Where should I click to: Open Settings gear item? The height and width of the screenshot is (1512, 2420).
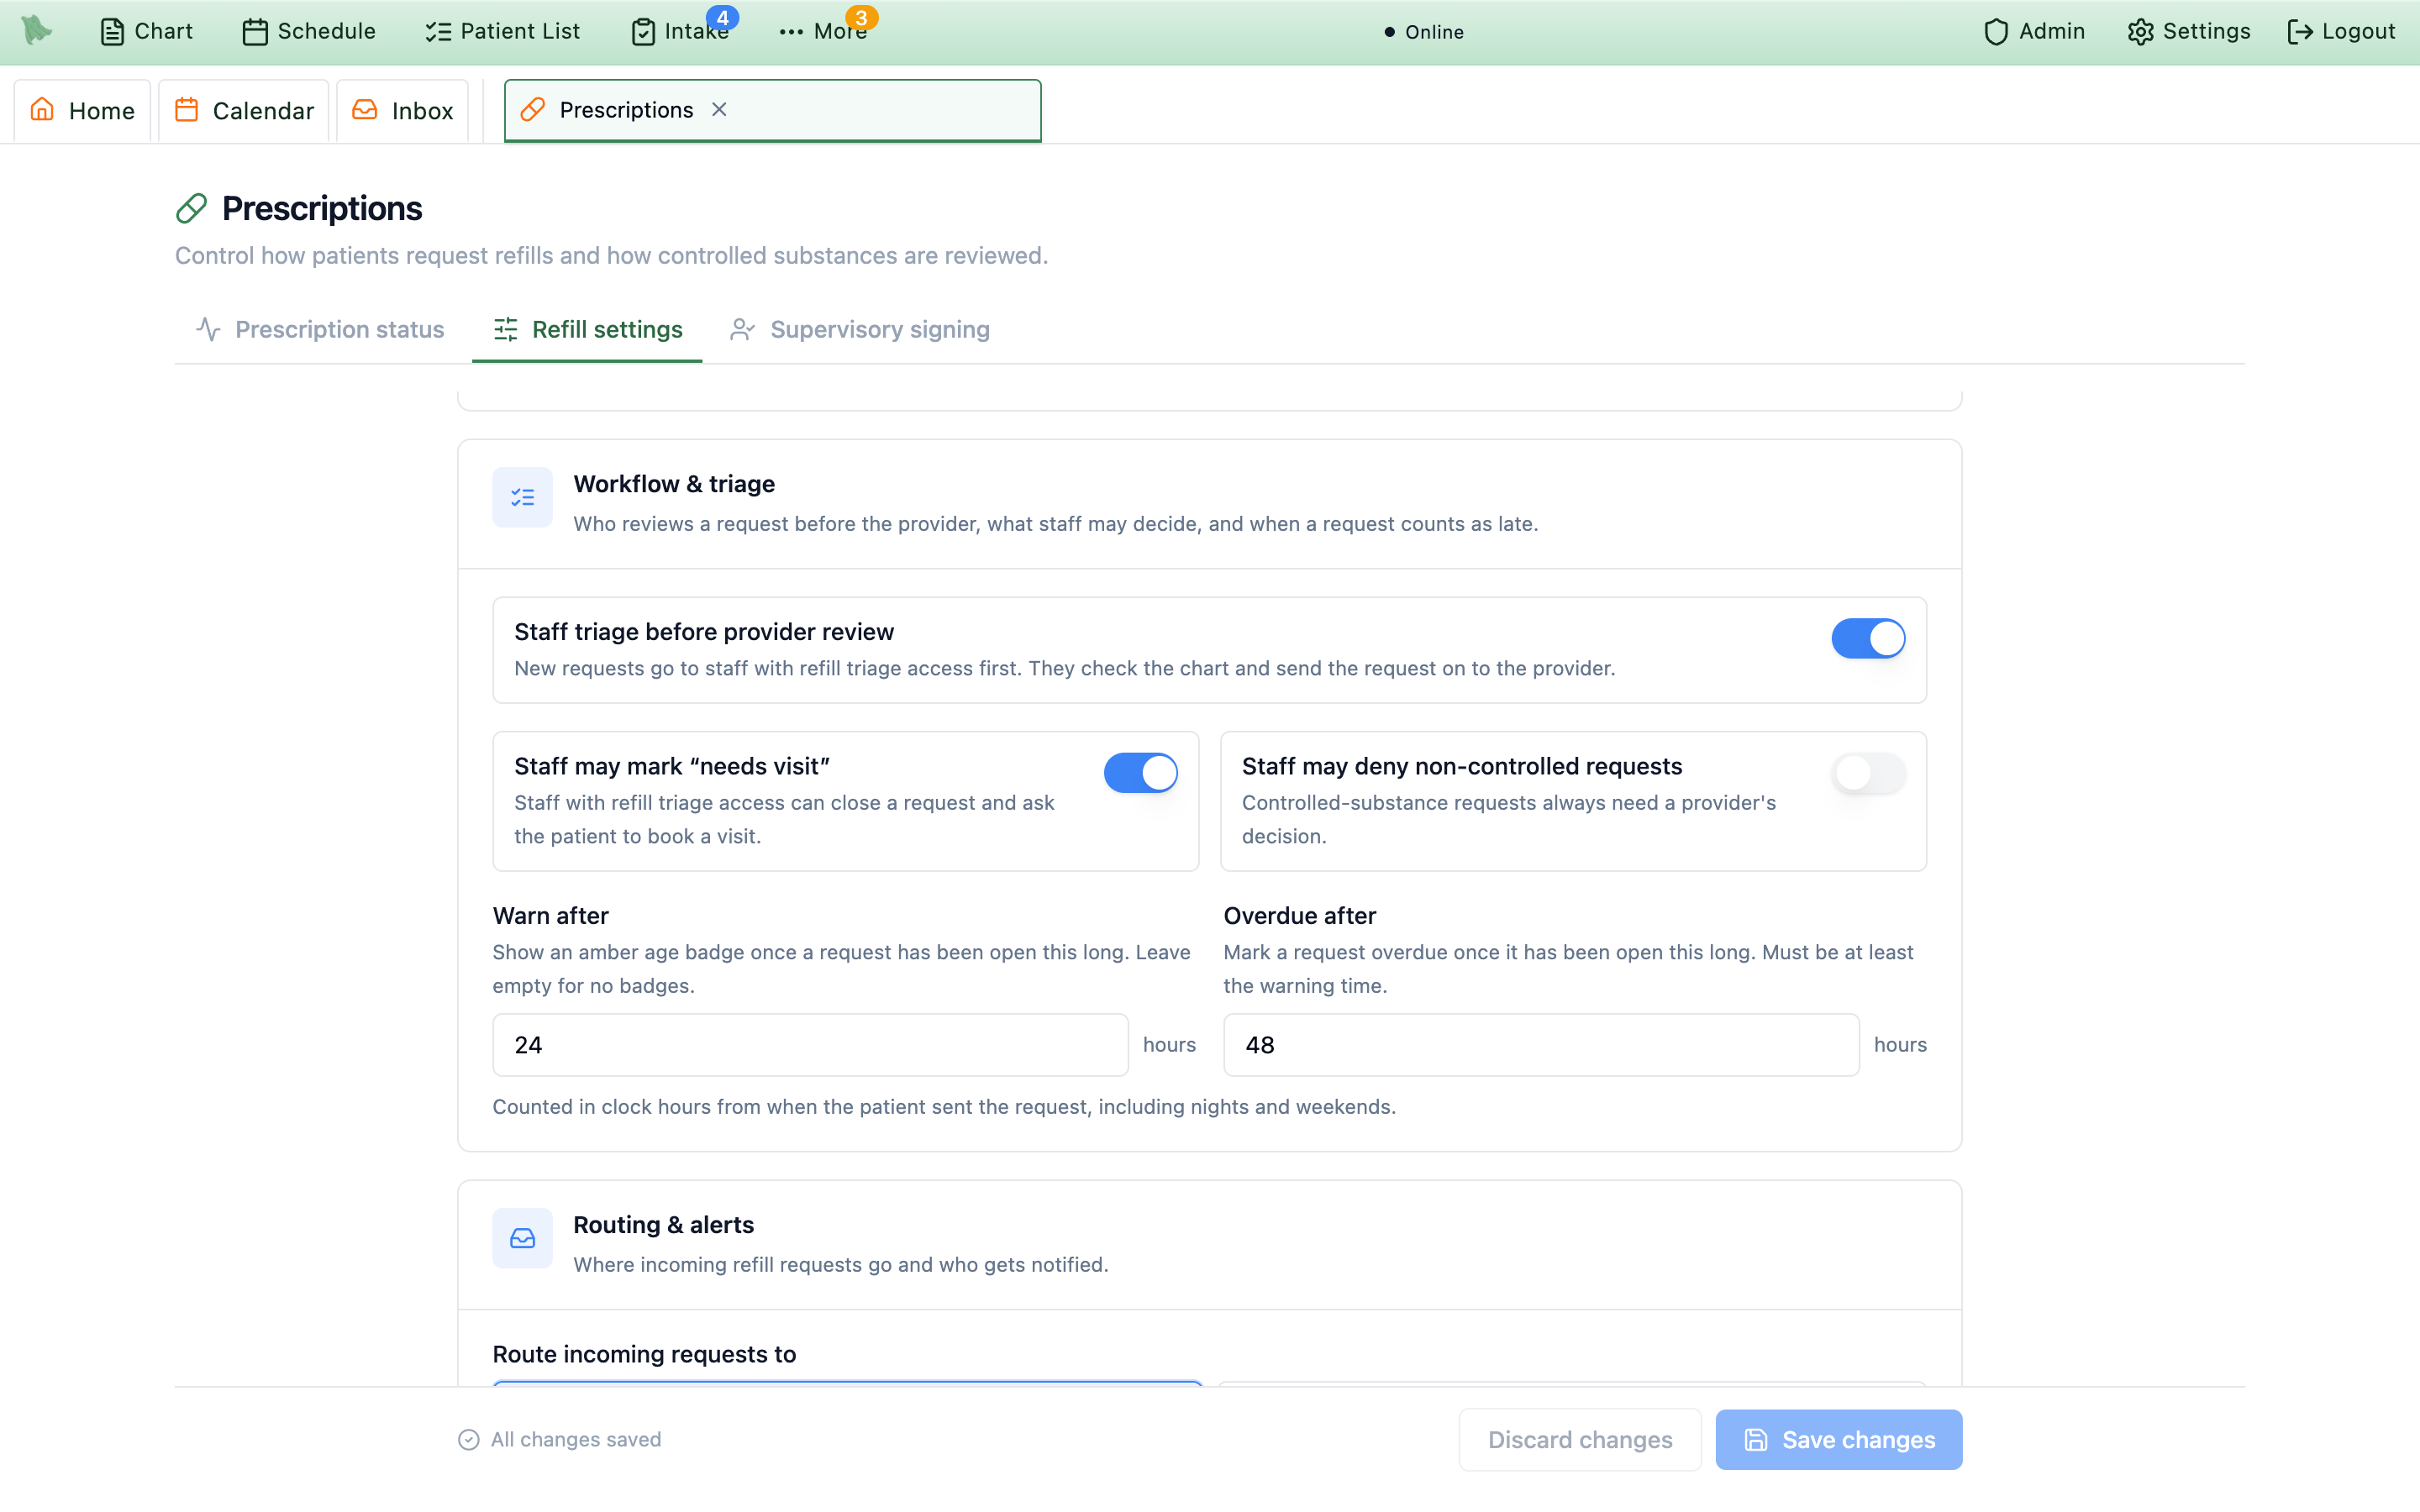click(x=2189, y=32)
